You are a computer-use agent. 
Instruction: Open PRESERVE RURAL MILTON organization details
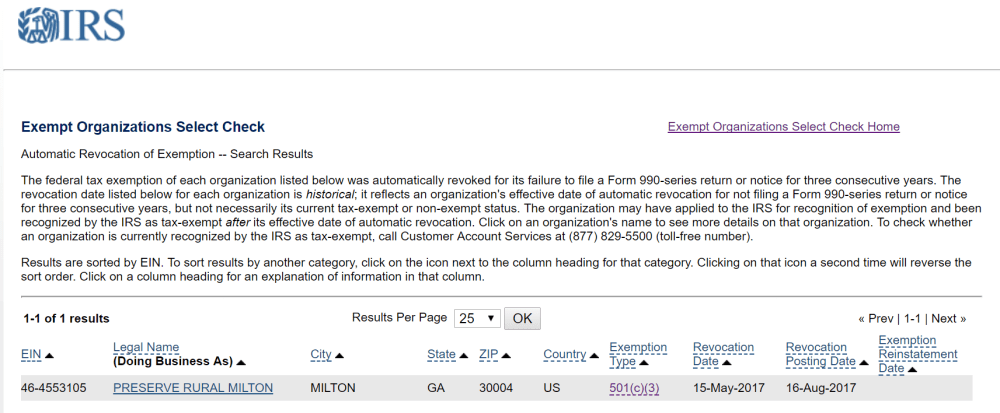pos(193,388)
